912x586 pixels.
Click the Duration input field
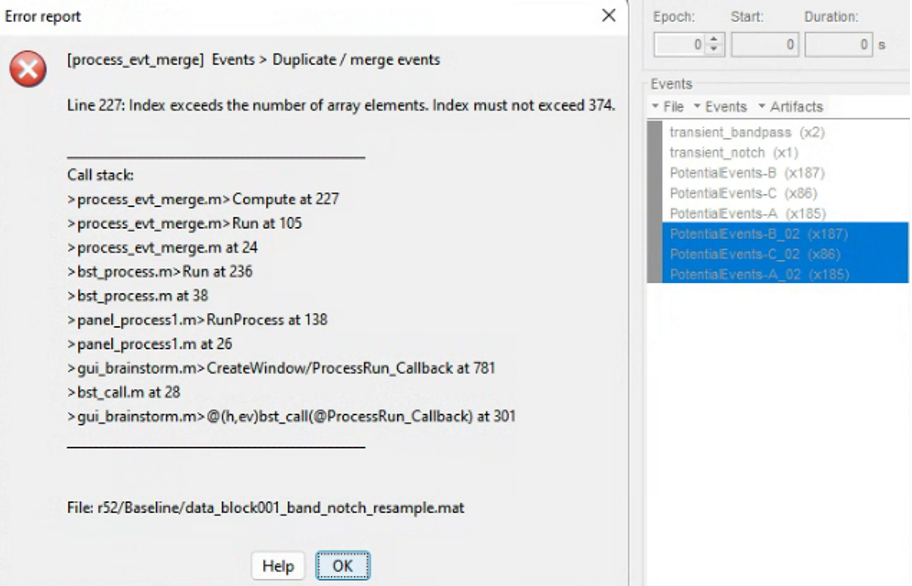(x=838, y=45)
